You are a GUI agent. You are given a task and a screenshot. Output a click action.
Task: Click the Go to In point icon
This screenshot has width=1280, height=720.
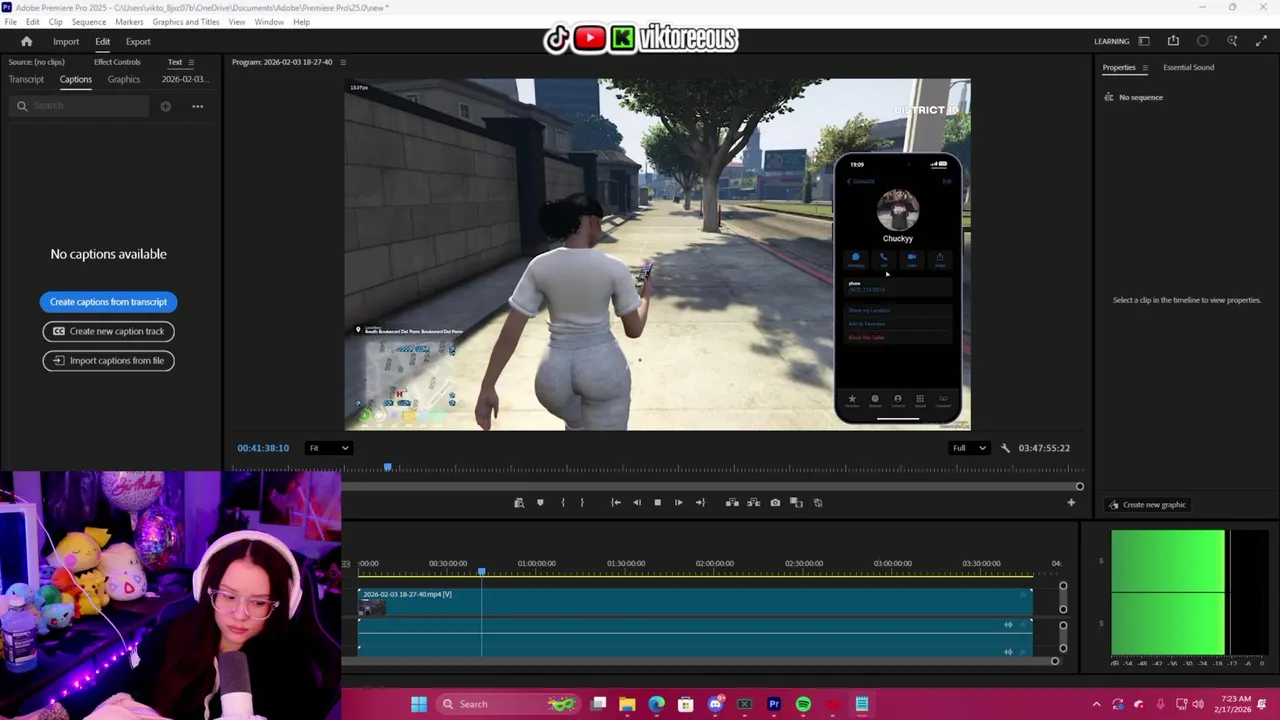[616, 503]
